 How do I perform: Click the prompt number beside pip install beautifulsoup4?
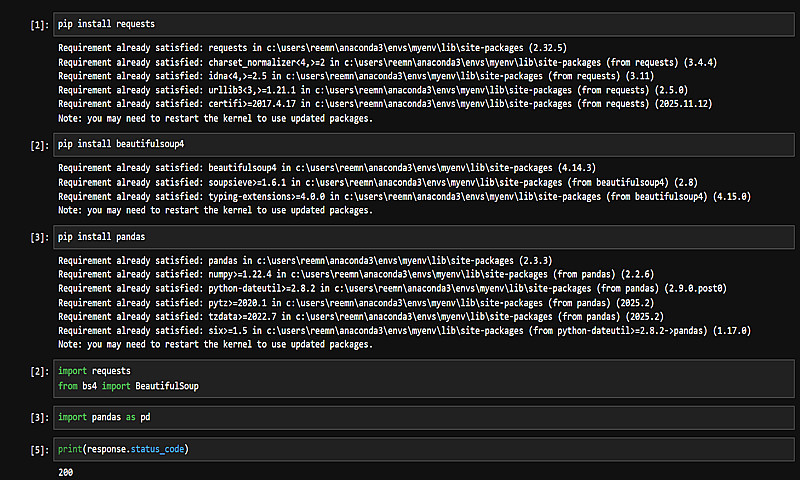(37, 147)
